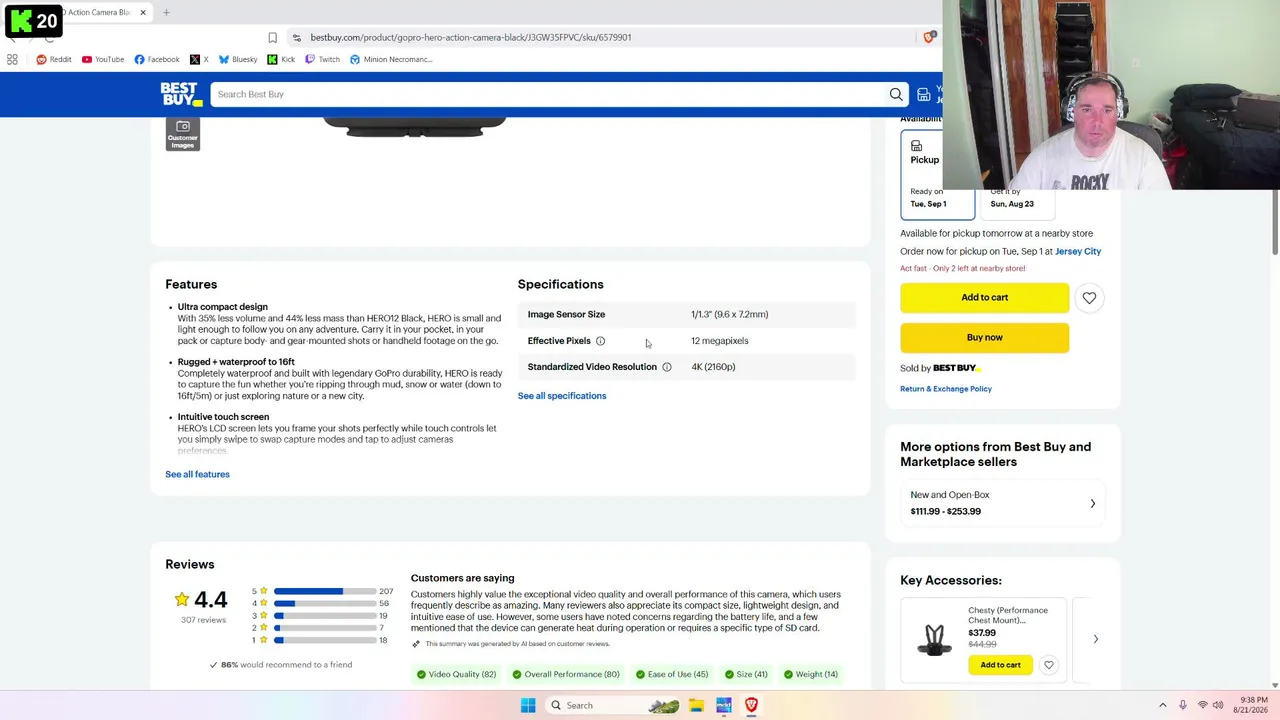Filter reviews by 4 star rating

tap(321, 603)
